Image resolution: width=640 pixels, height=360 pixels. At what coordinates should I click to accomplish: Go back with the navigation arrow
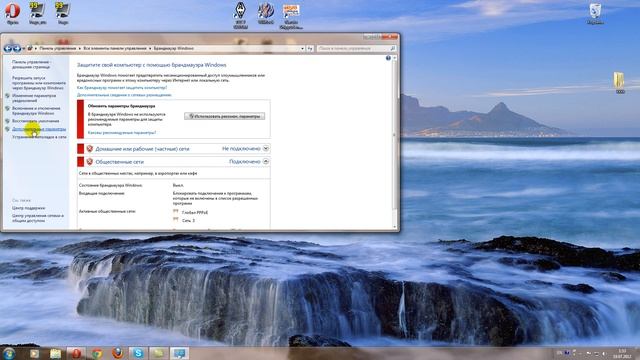(x=8, y=49)
